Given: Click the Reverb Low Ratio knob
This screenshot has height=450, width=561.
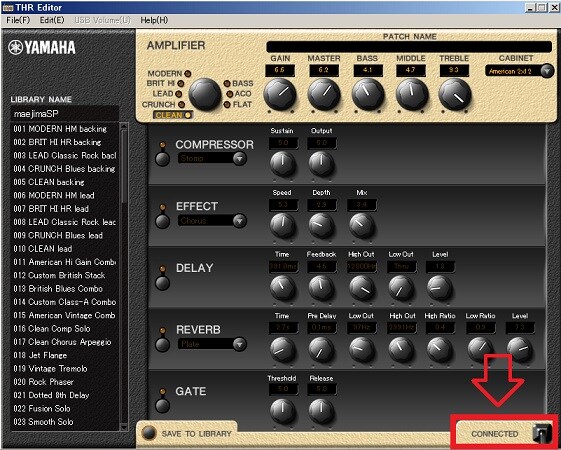Looking at the screenshot, I should point(480,349).
